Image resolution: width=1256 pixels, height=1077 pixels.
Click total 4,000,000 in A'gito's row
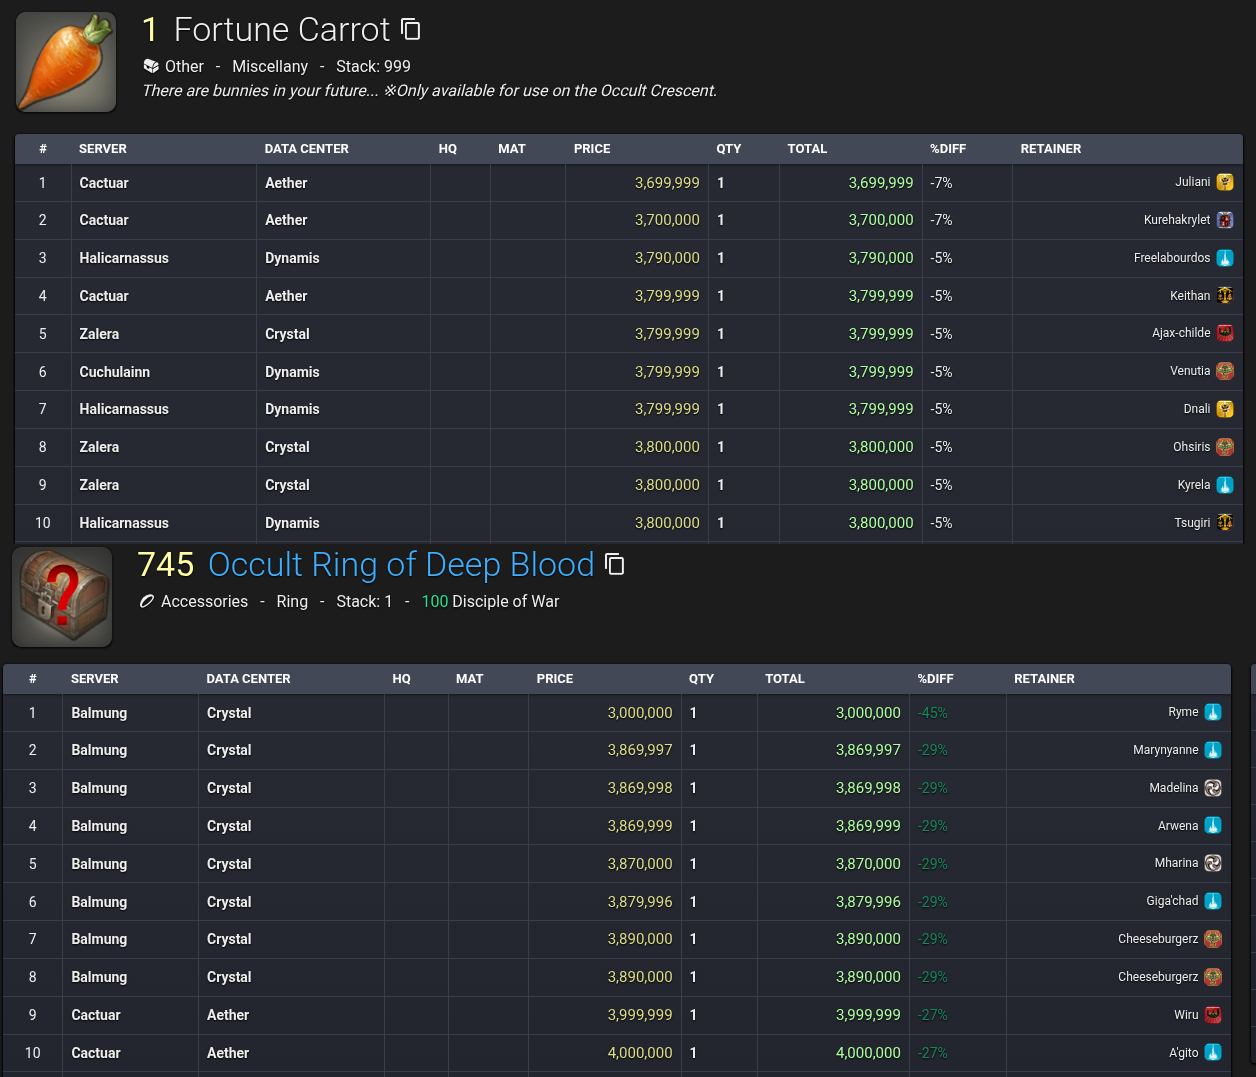(868, 1053)
